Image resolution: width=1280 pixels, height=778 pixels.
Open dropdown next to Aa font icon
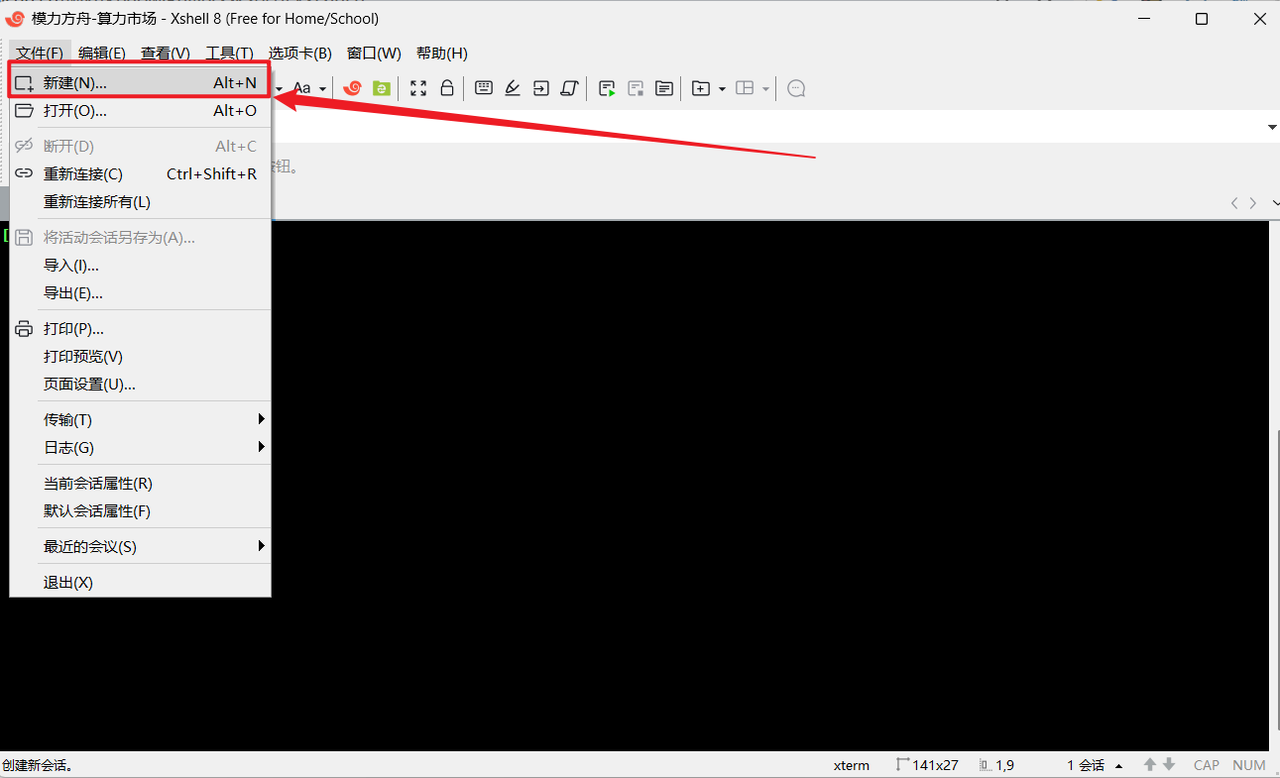coord(322,89)
